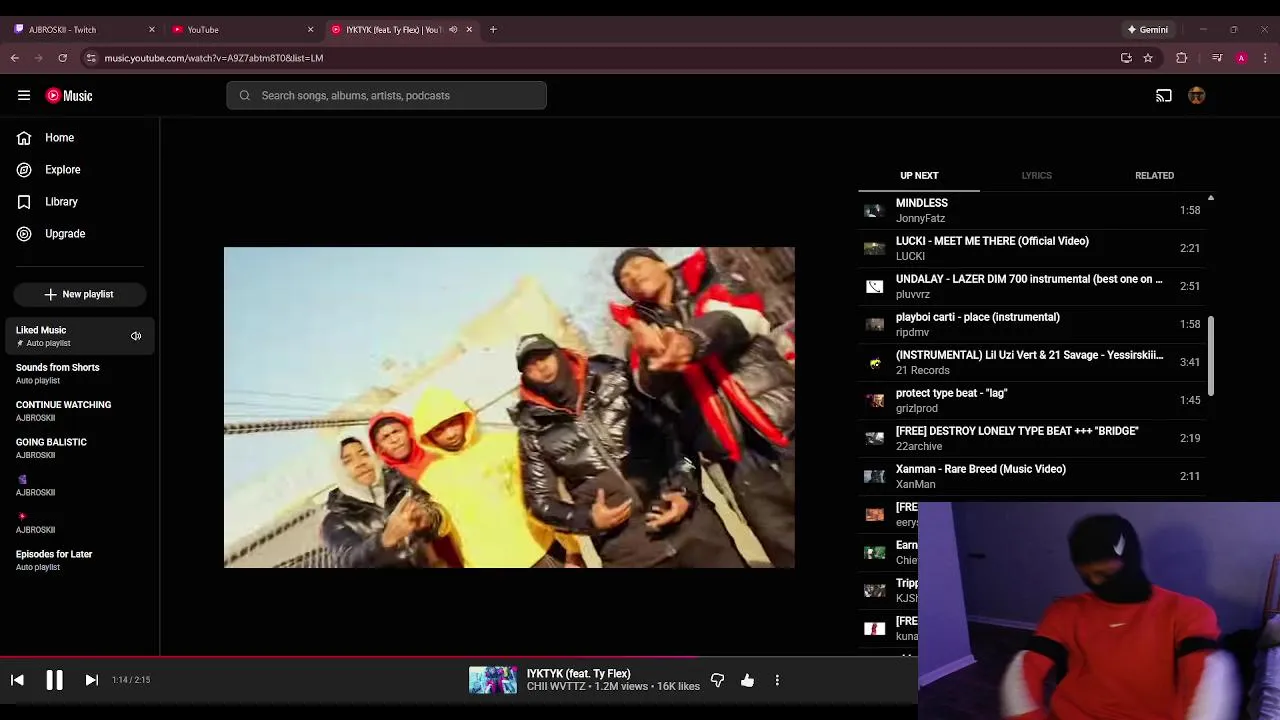This screenshot has height=720, width=1280.
Task: Open the Chrome extensions puzzle icon
Action: pyautogui.click(x=1181, y=58)
